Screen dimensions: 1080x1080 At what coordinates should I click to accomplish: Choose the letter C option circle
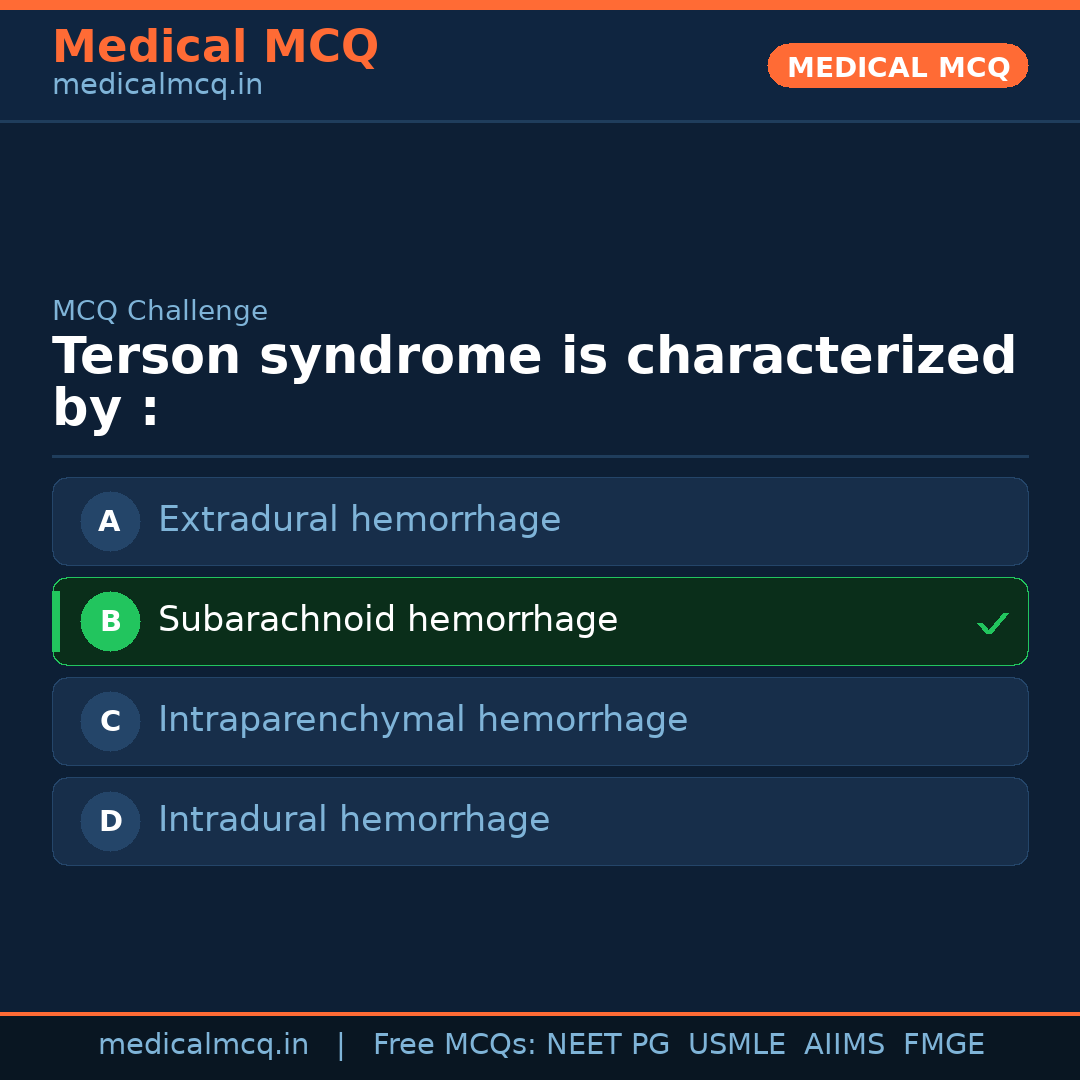point(110,721)
